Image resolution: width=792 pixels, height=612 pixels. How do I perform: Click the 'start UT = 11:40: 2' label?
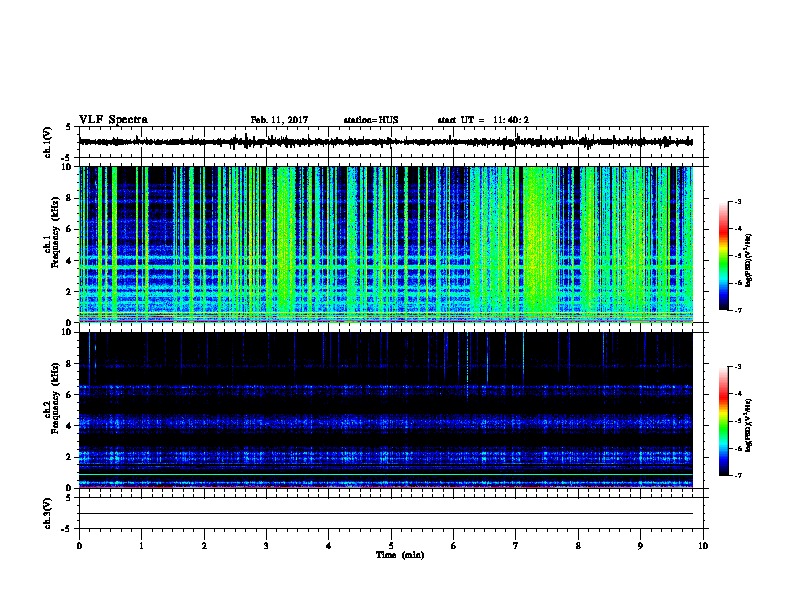483,120
